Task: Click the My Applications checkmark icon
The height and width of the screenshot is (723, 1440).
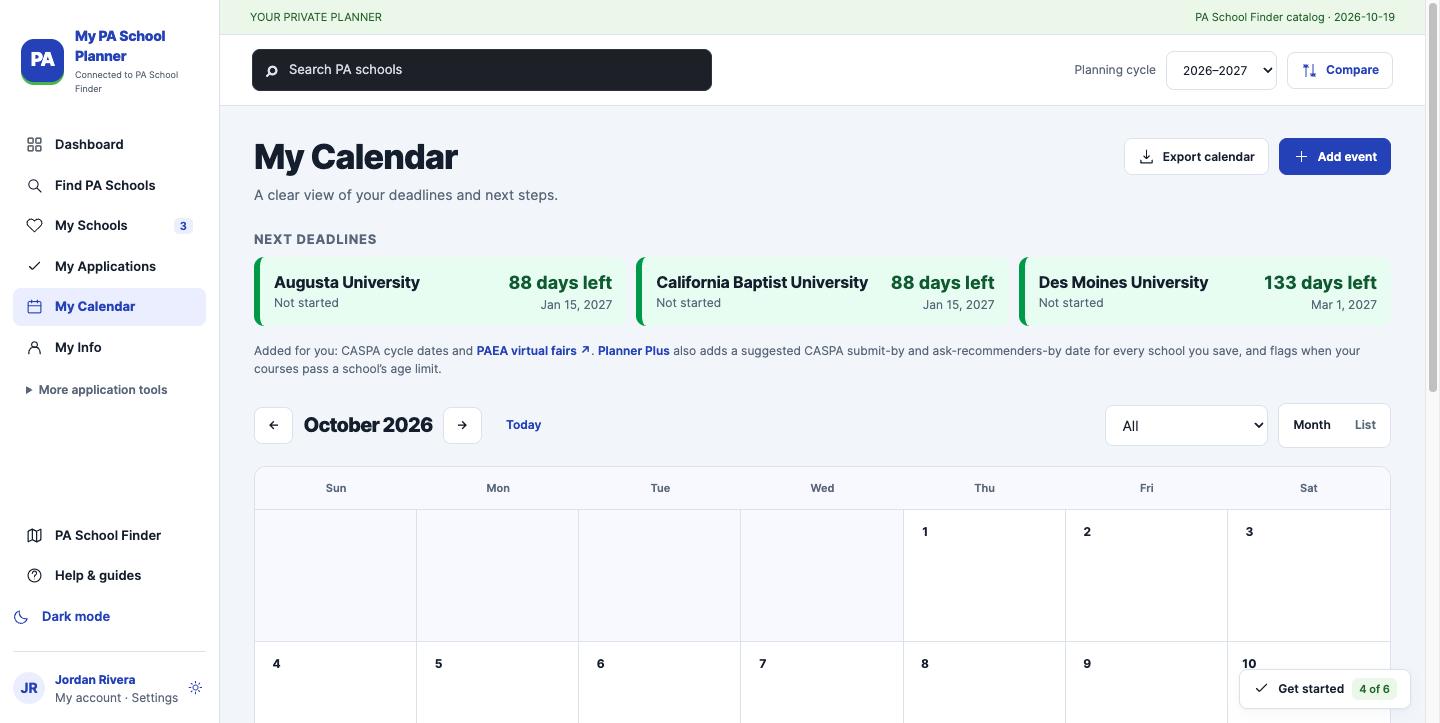Action: [x=34, y=266]
